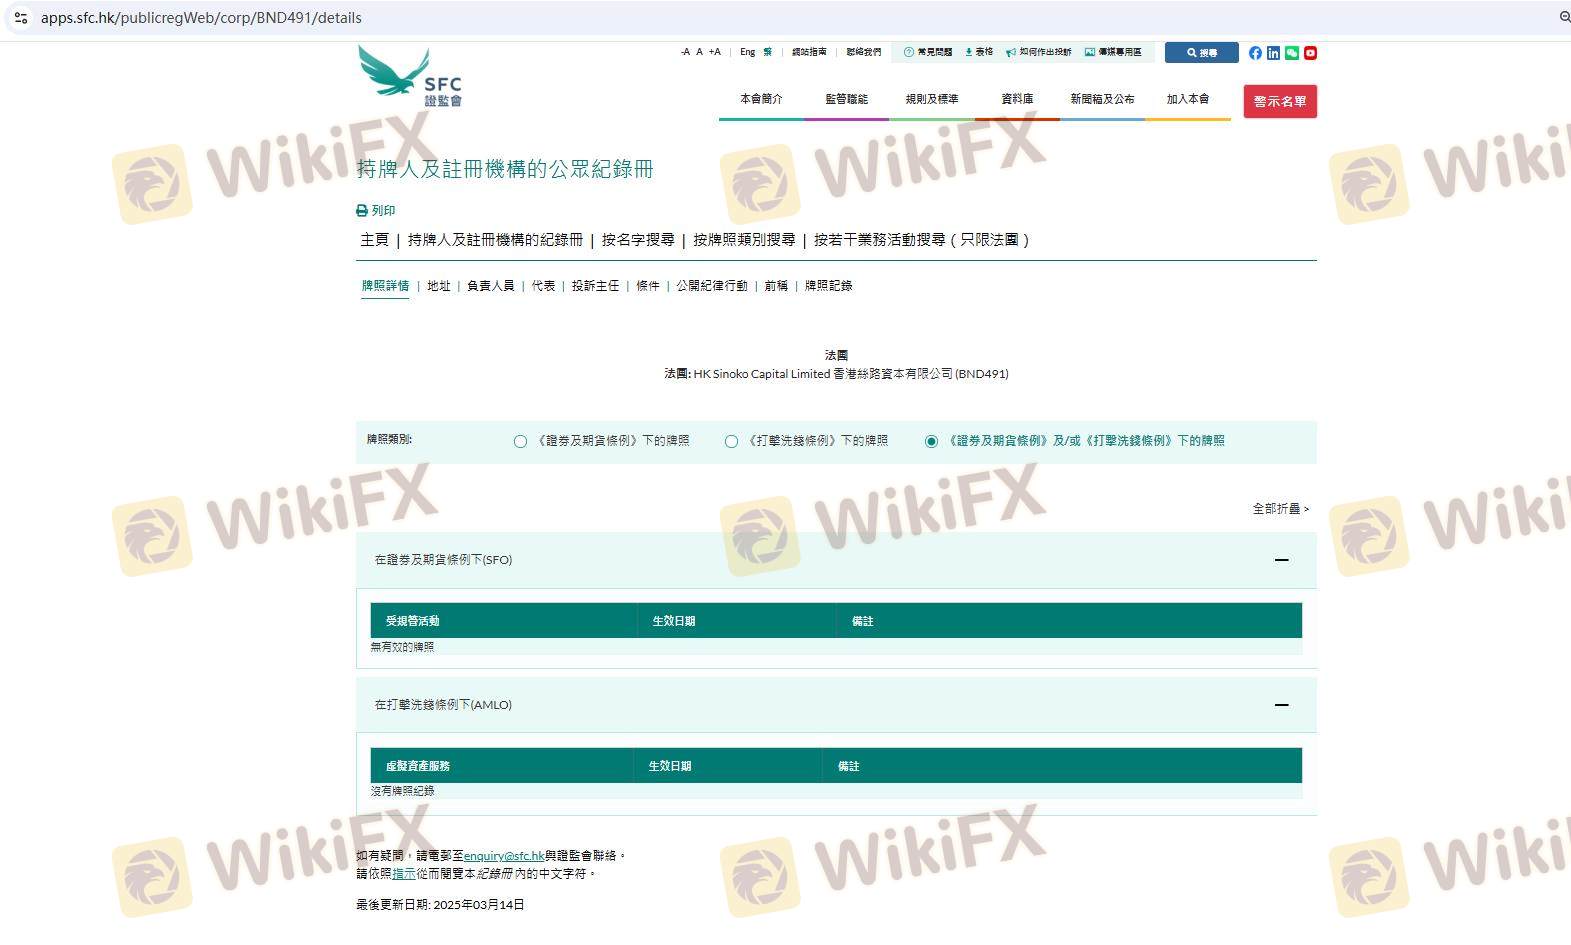Switch to the 牌照詳情 tab
This screenshot has width=1571, height=945.
click(385, 286)
